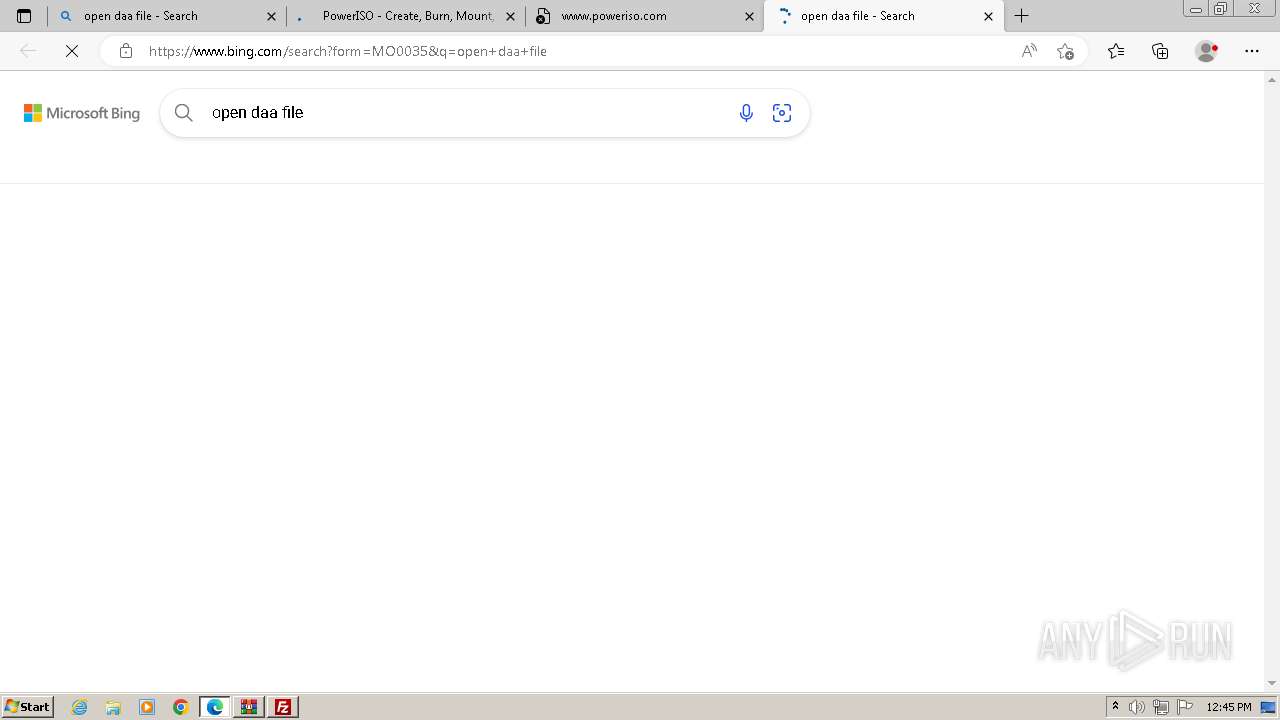Minimize the Edge browser window

click(x=1195, y=9)
